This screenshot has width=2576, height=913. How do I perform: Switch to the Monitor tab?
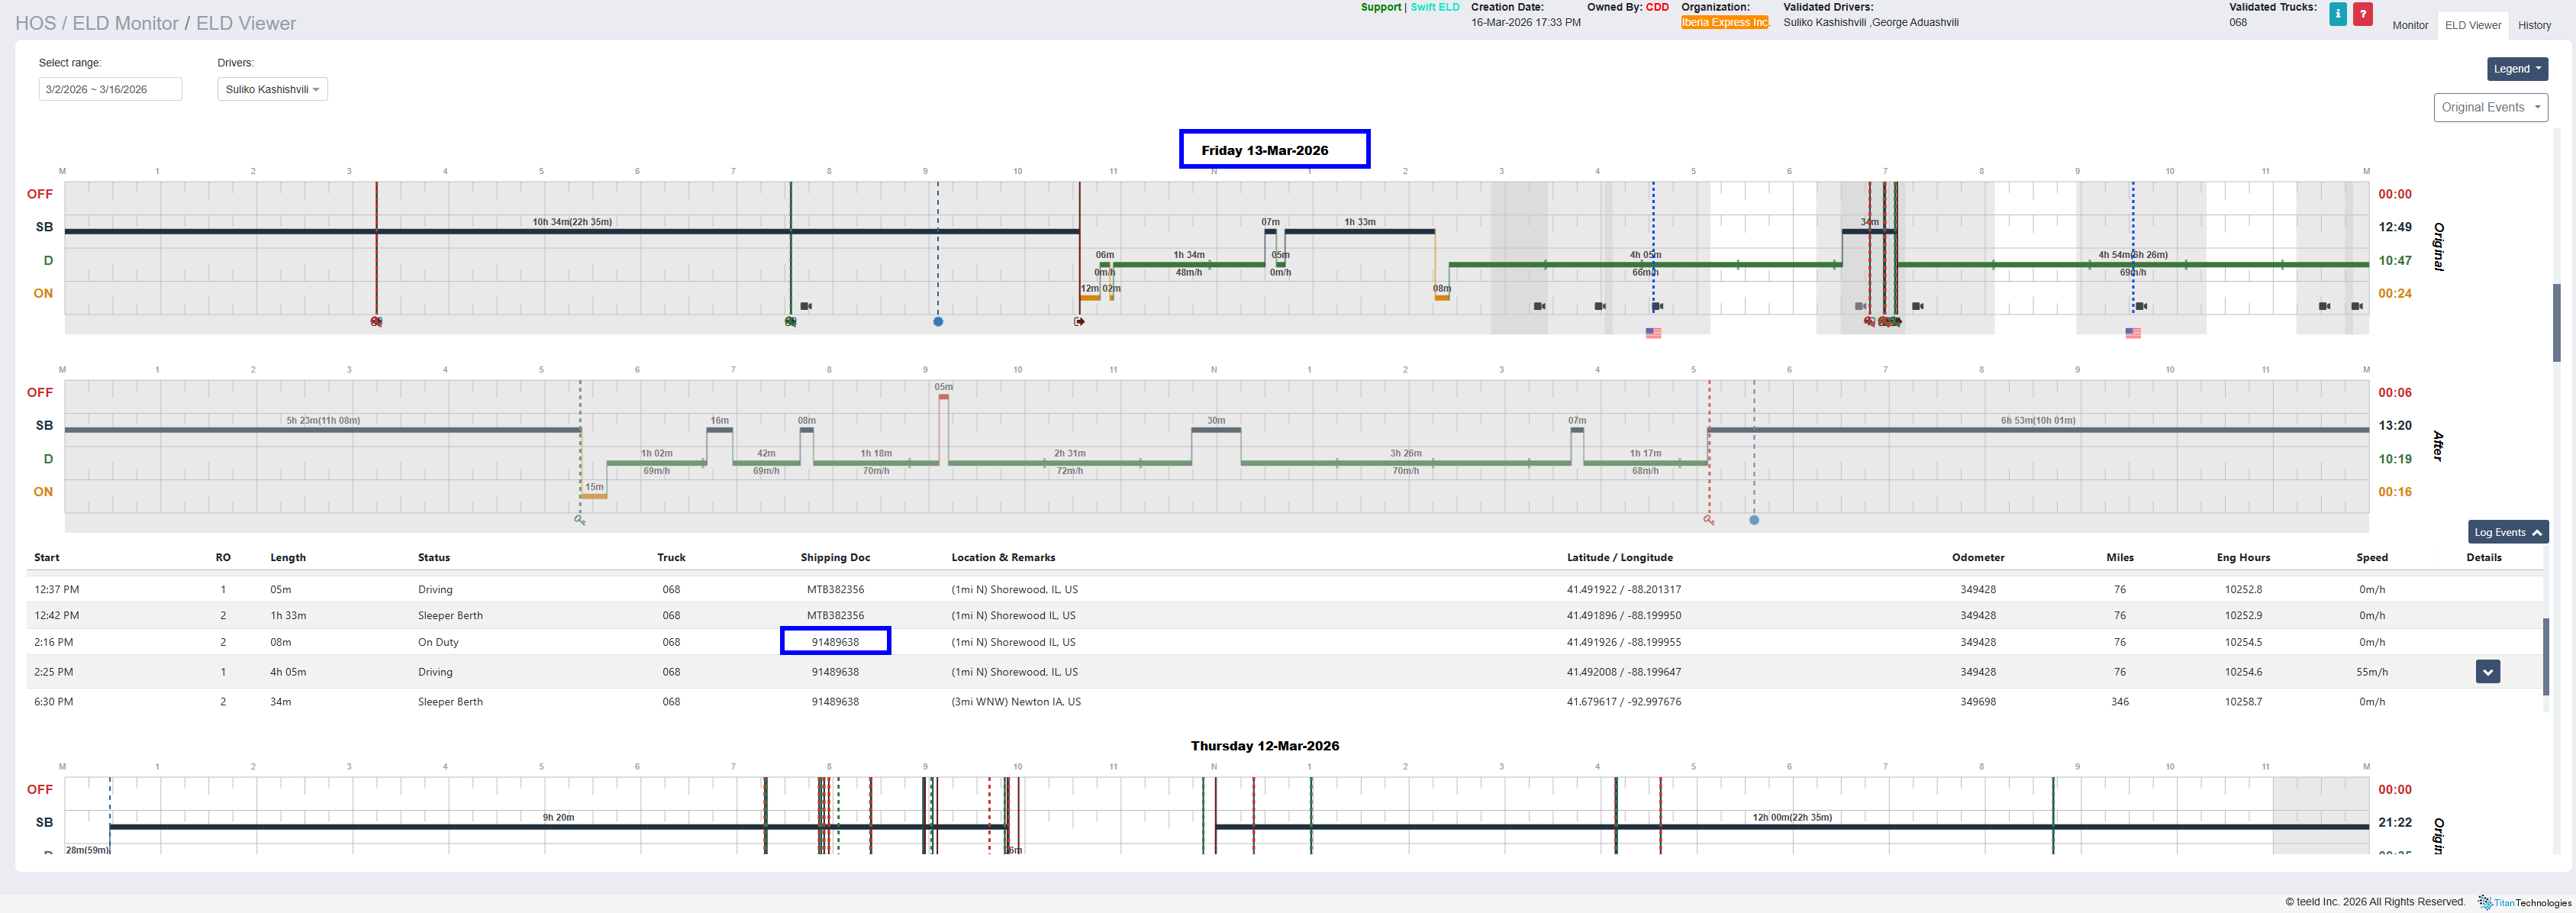pyautogui.click(x=2409, y=25)
